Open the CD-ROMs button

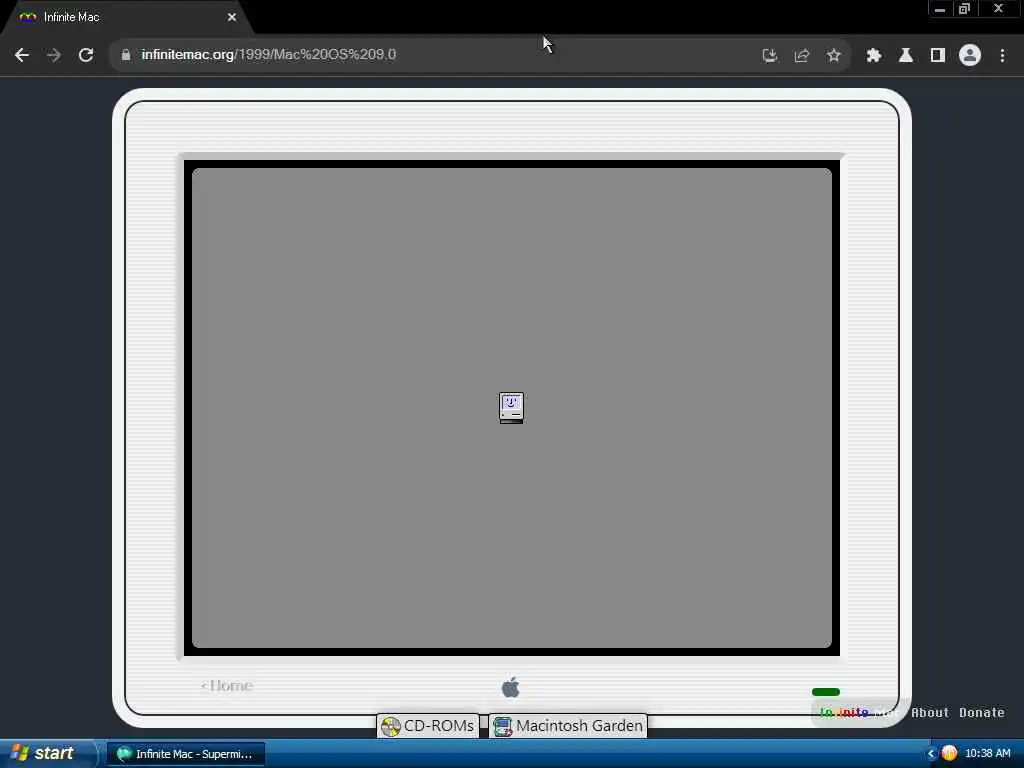click(x=428, y=726)
